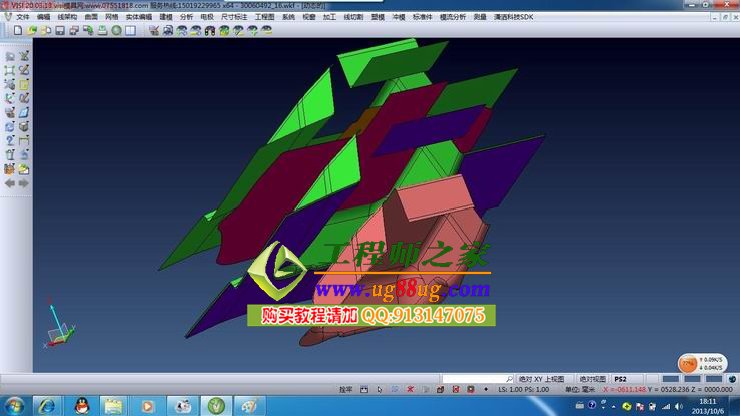The width and height of the screenshot is (740, 416).
Task: Click the split window layout icon
Action: pyautogui.click(x=131, y=31)
